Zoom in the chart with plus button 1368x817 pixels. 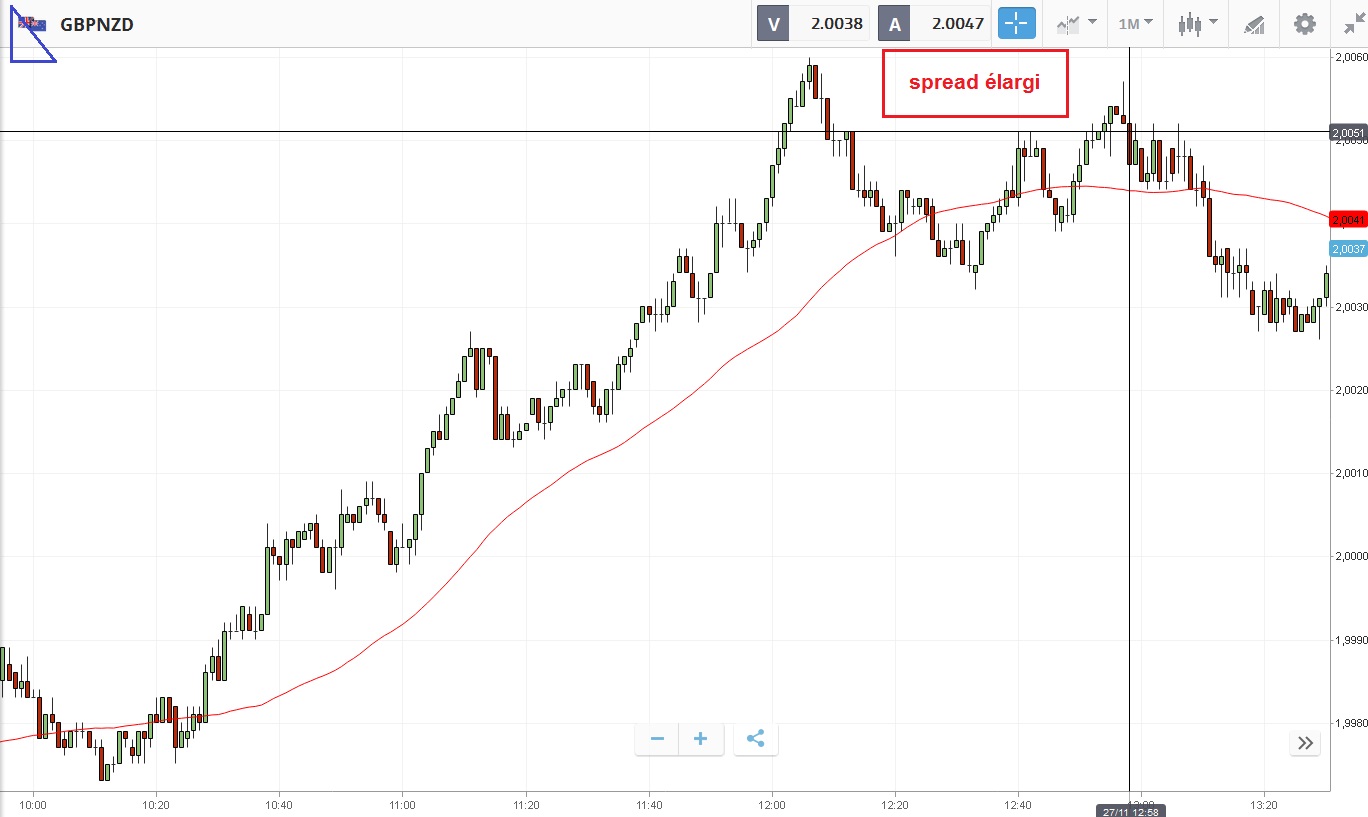(701, 739)
